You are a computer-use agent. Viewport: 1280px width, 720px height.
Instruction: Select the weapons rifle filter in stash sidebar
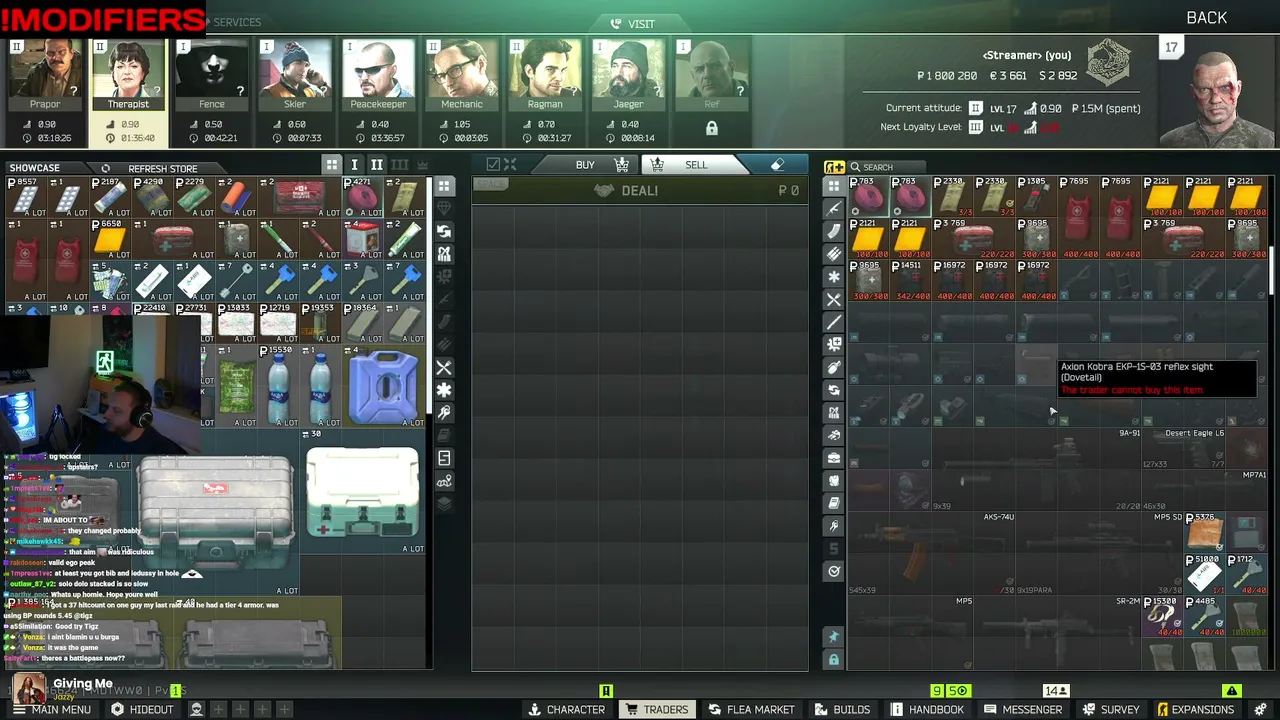834,209
